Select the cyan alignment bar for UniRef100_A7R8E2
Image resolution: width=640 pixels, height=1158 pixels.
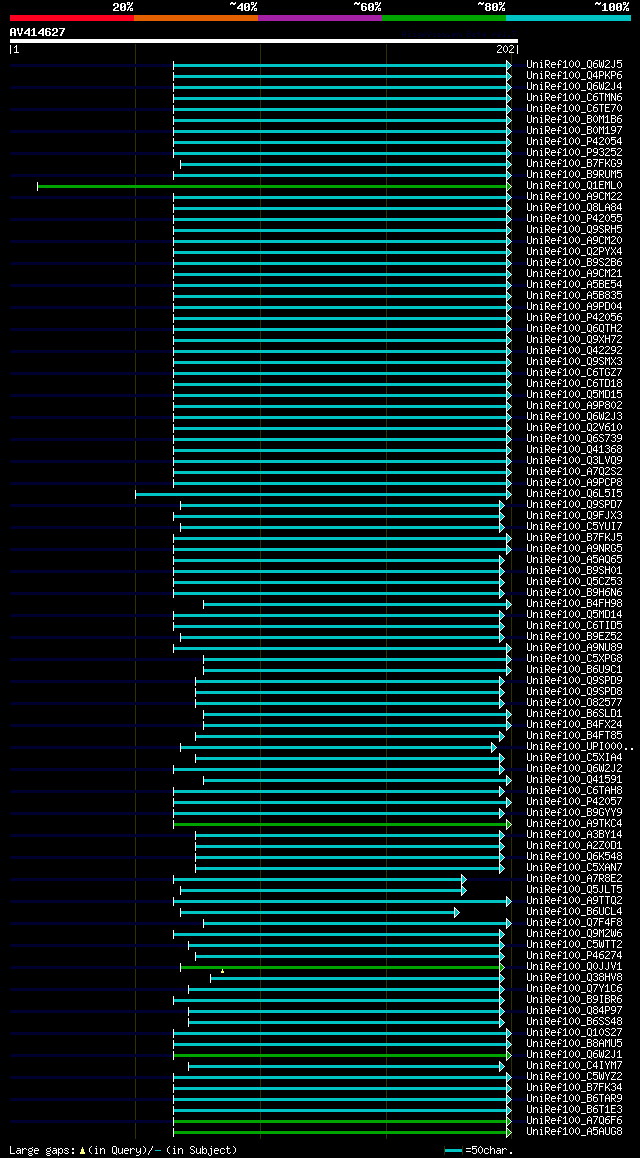click(x=320, y=879)
